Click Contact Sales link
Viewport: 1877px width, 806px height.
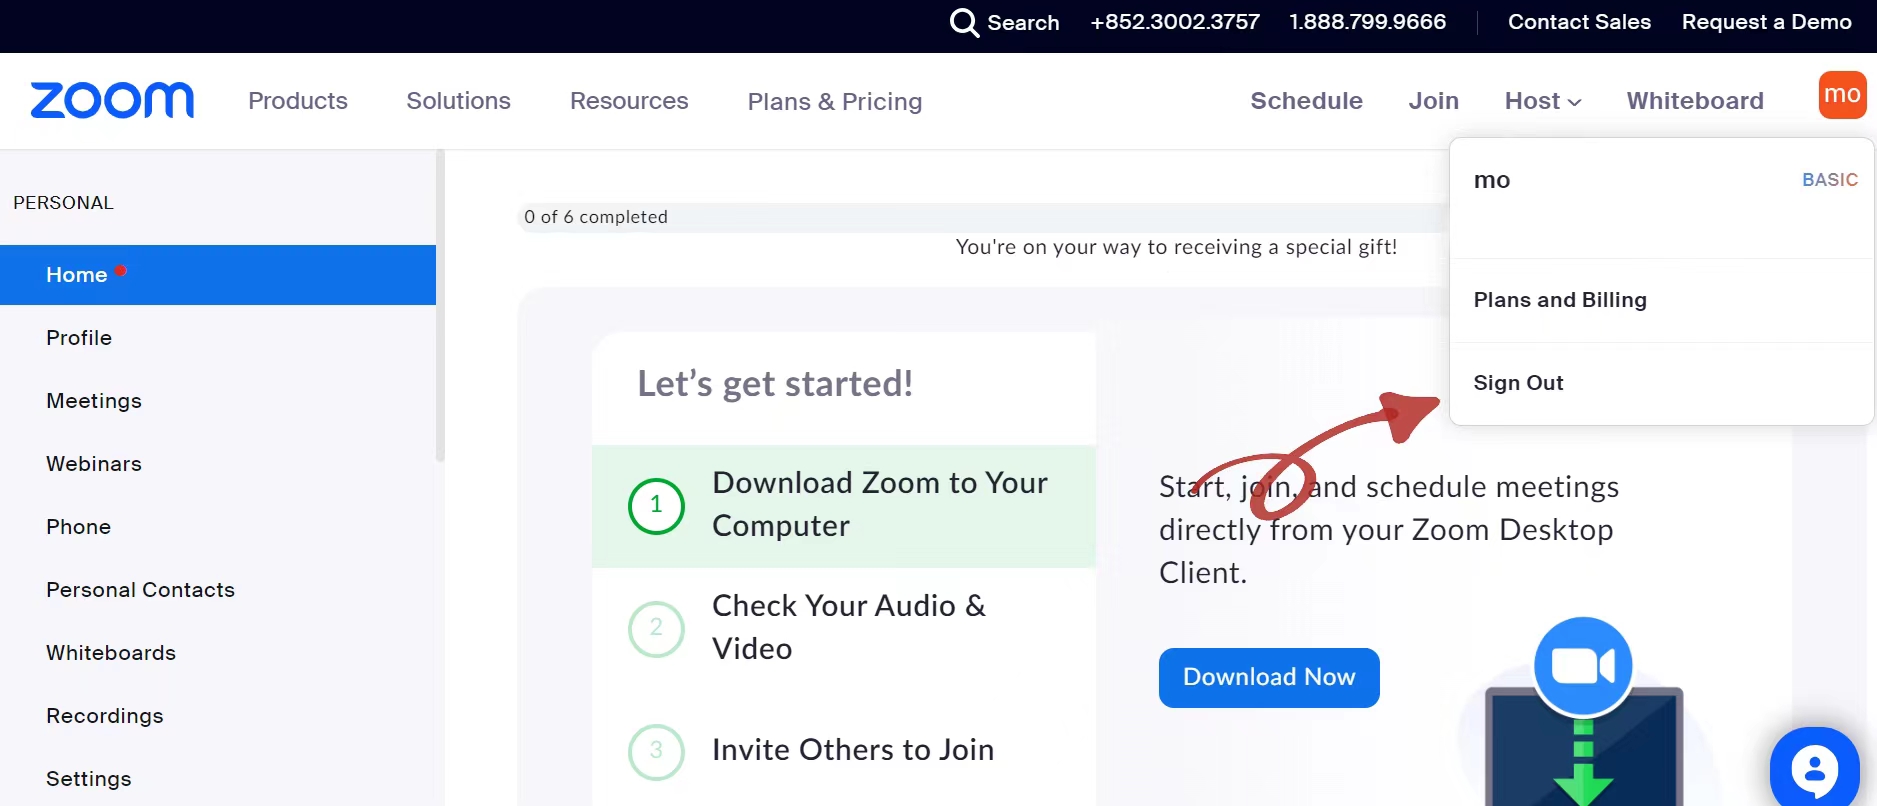[x=1579, y=22]
